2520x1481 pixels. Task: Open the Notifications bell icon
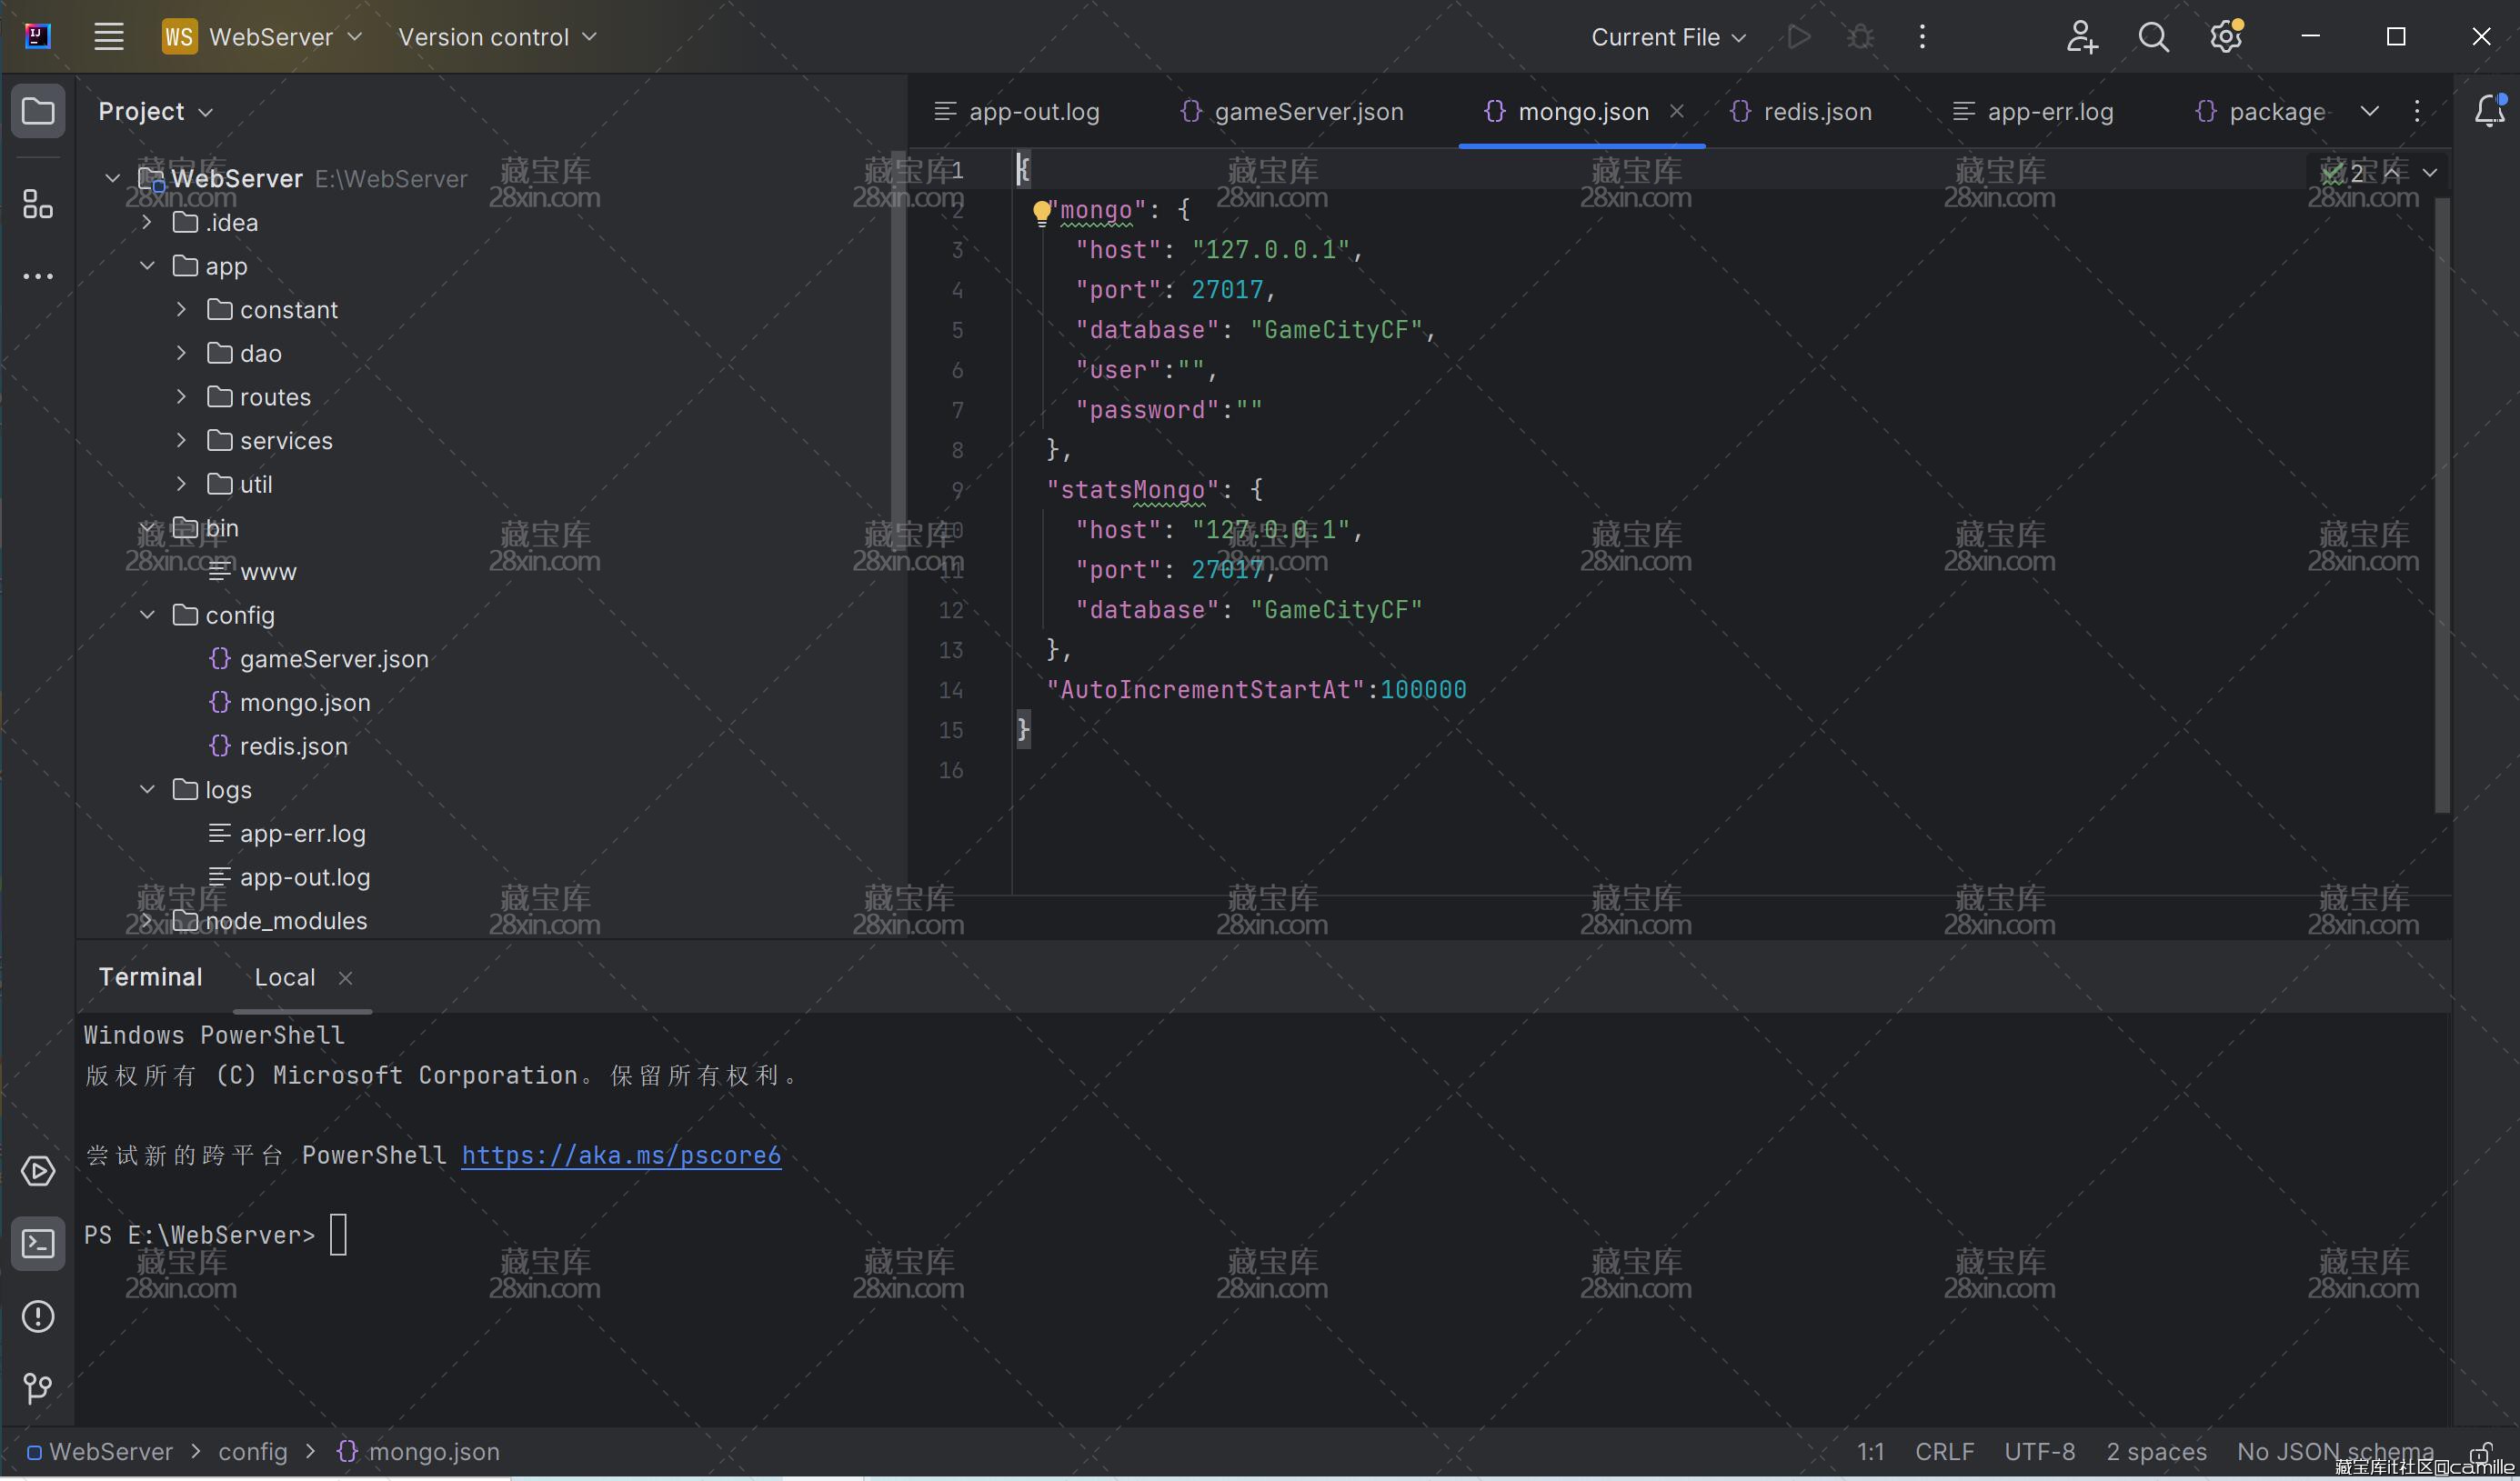(2488, 111)
